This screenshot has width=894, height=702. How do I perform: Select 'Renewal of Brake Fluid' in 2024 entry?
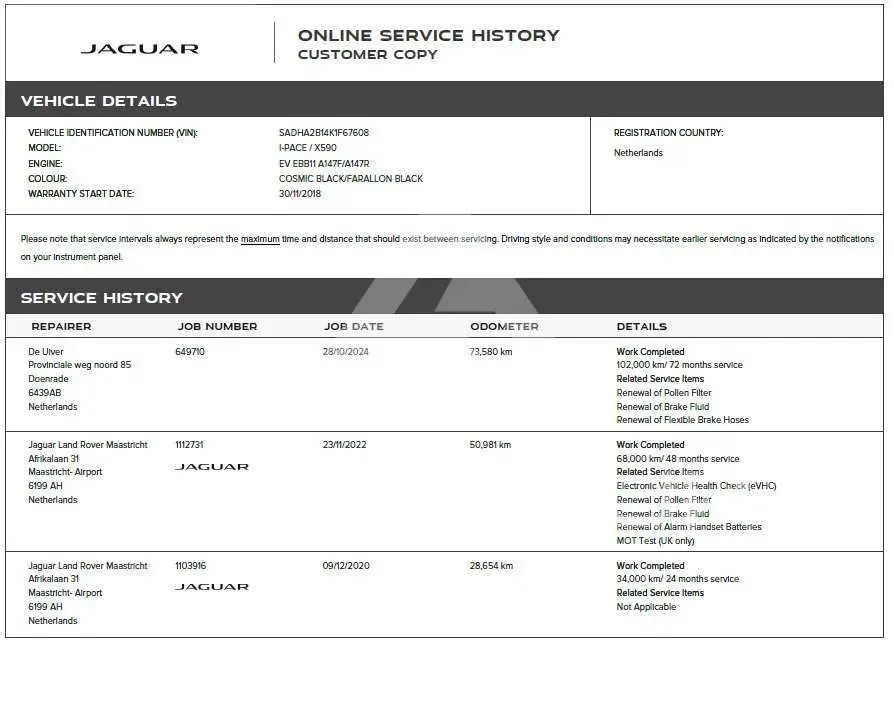(663, 407)
